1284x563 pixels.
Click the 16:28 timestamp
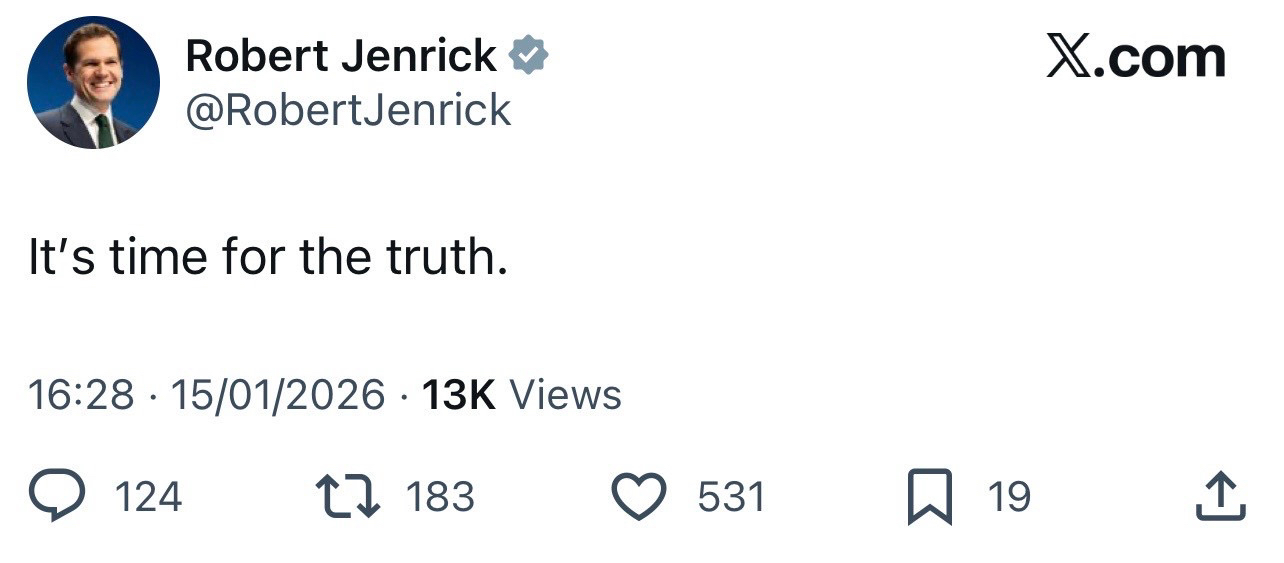click(x=81, y=395)
